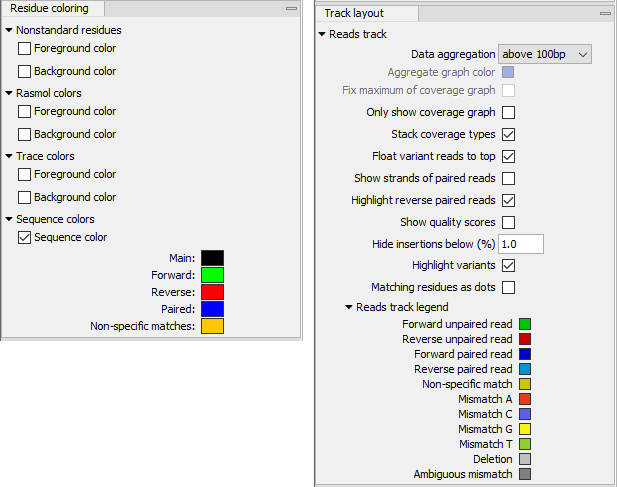Uncheck the Sequence color checkbox
This screenshot has width=617, height=487.
point(25,238)
